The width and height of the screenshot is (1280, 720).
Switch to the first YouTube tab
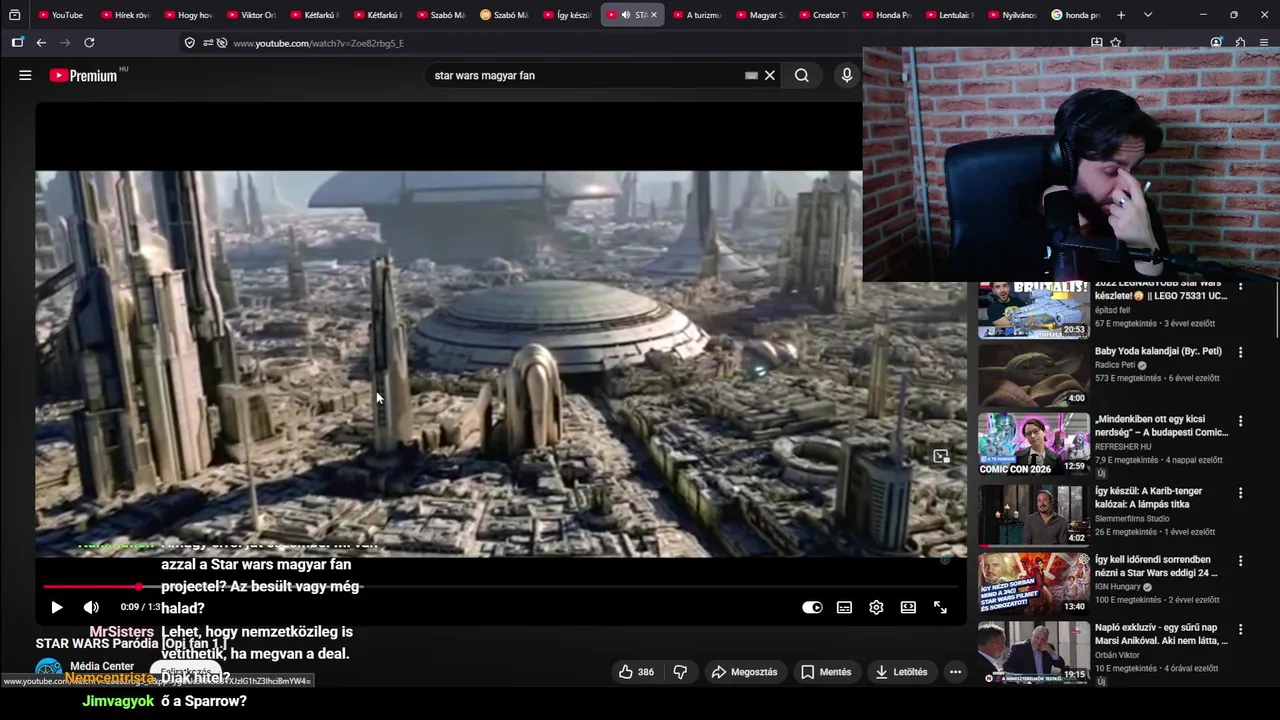coord(60,15)
